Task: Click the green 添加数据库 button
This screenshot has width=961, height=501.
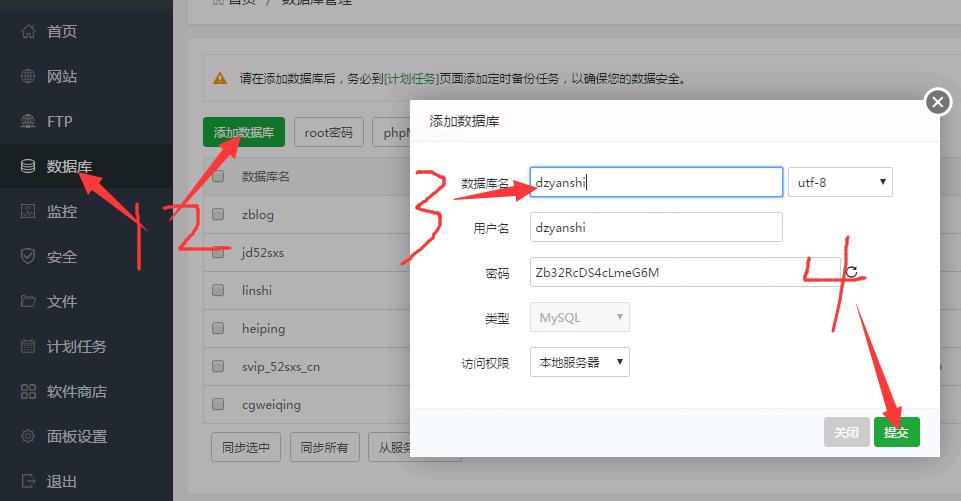Action: click(x=244, y=132)
